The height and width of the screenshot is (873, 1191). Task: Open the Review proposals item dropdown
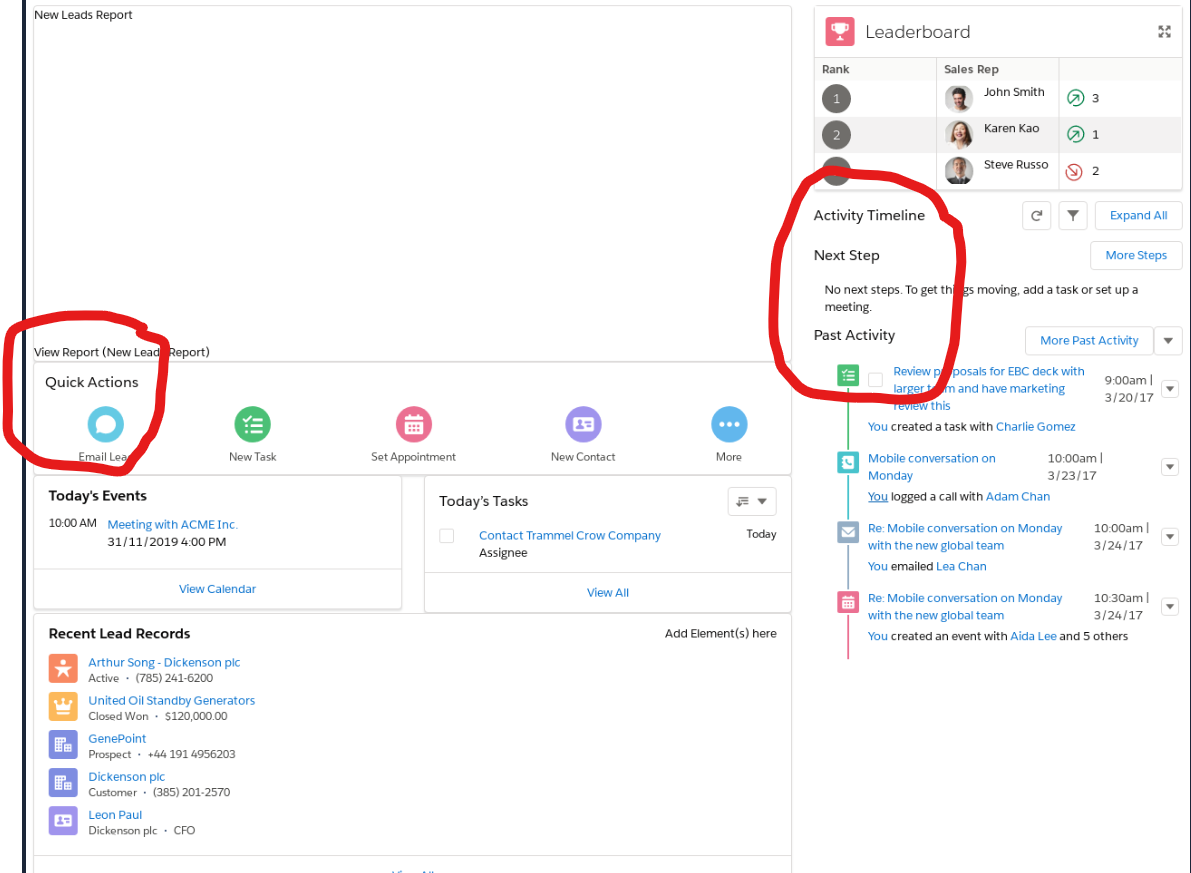1170,388
